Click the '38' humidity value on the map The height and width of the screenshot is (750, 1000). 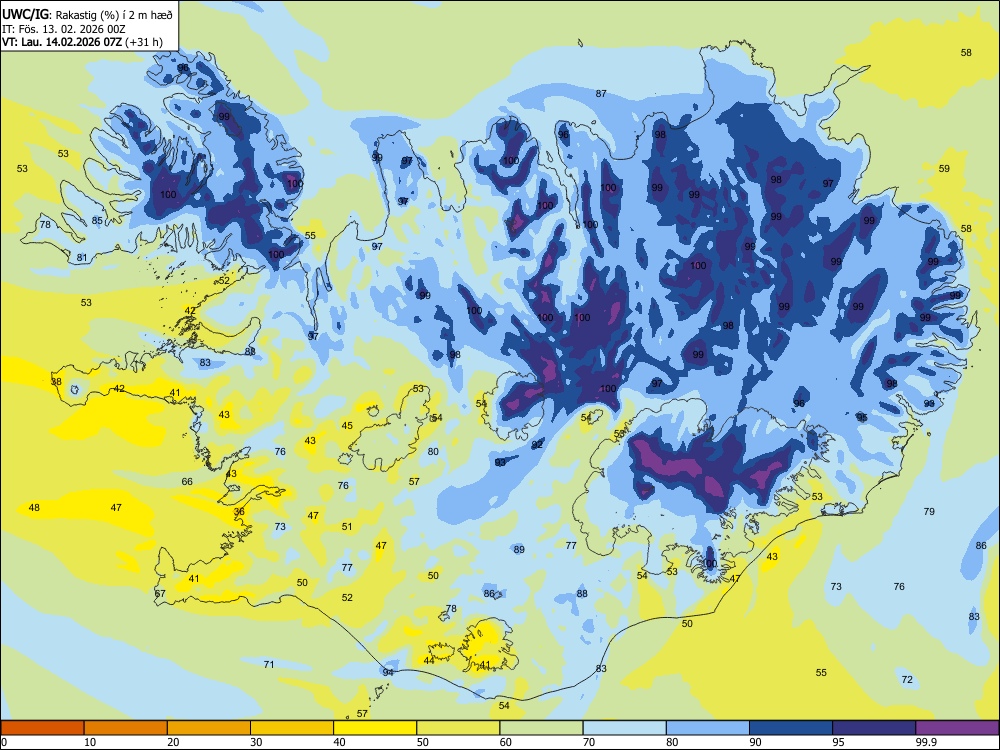[56, 382]
